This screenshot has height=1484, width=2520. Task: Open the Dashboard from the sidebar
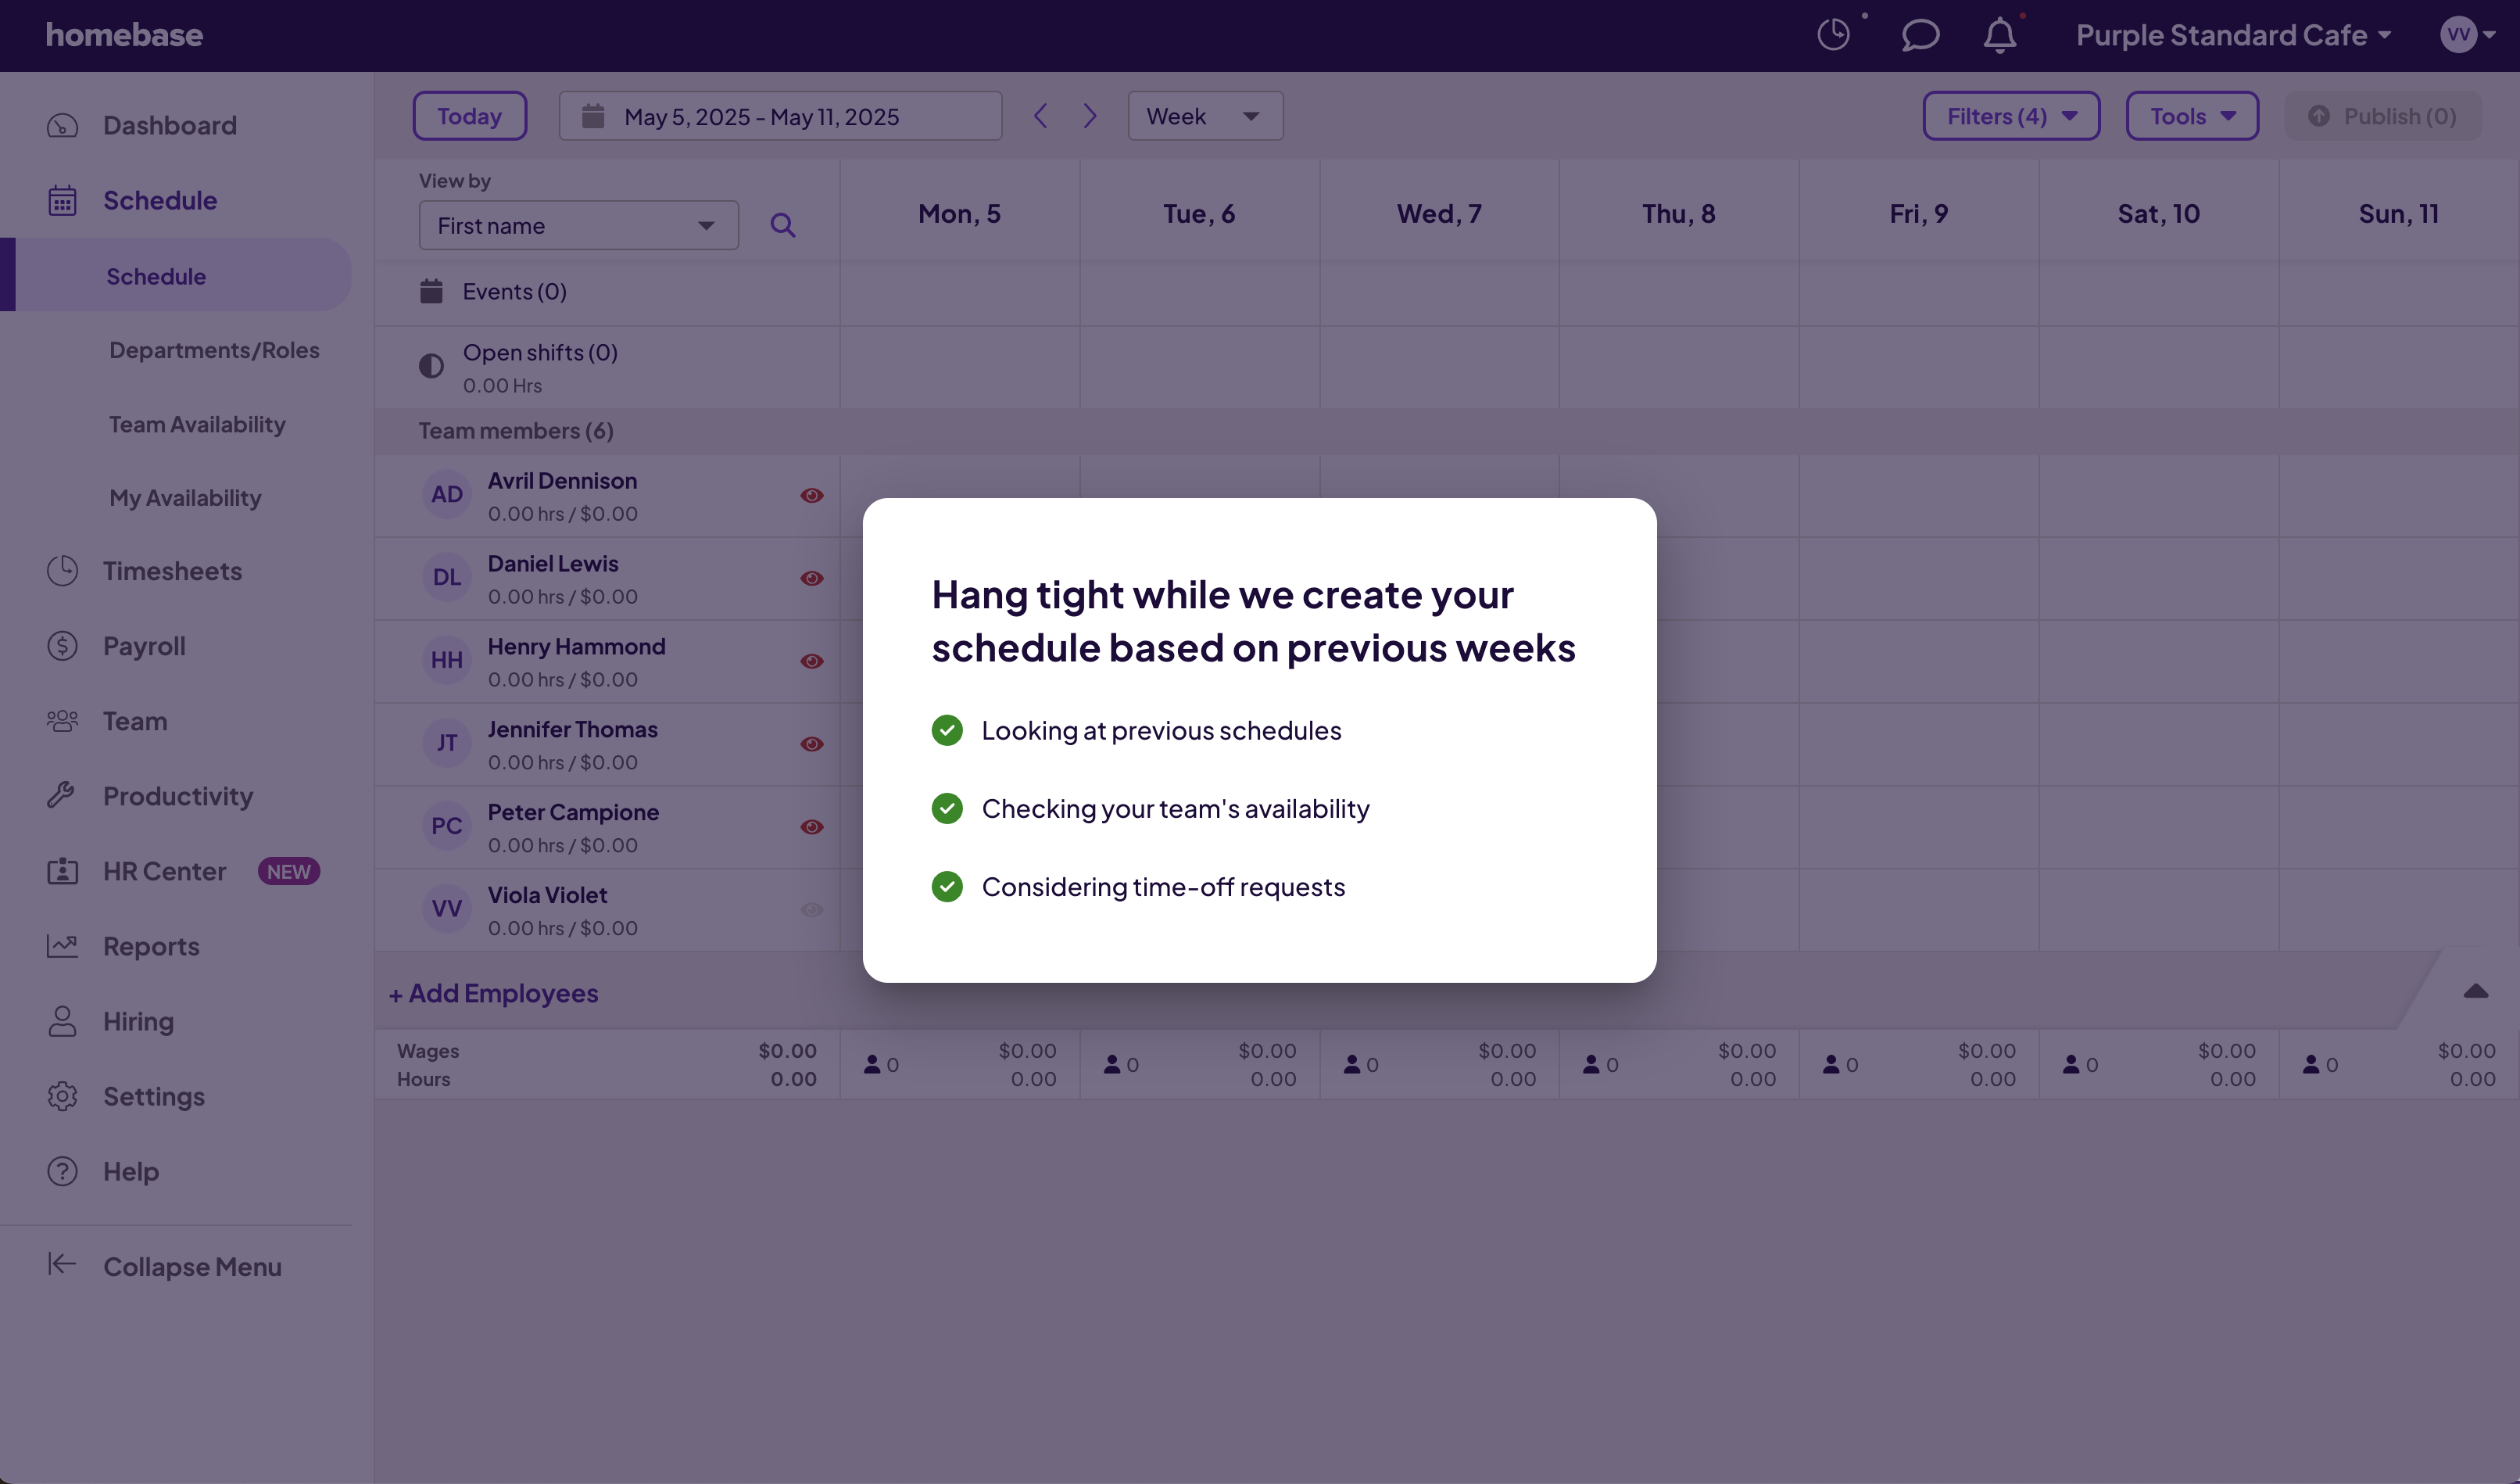point(169,124)
